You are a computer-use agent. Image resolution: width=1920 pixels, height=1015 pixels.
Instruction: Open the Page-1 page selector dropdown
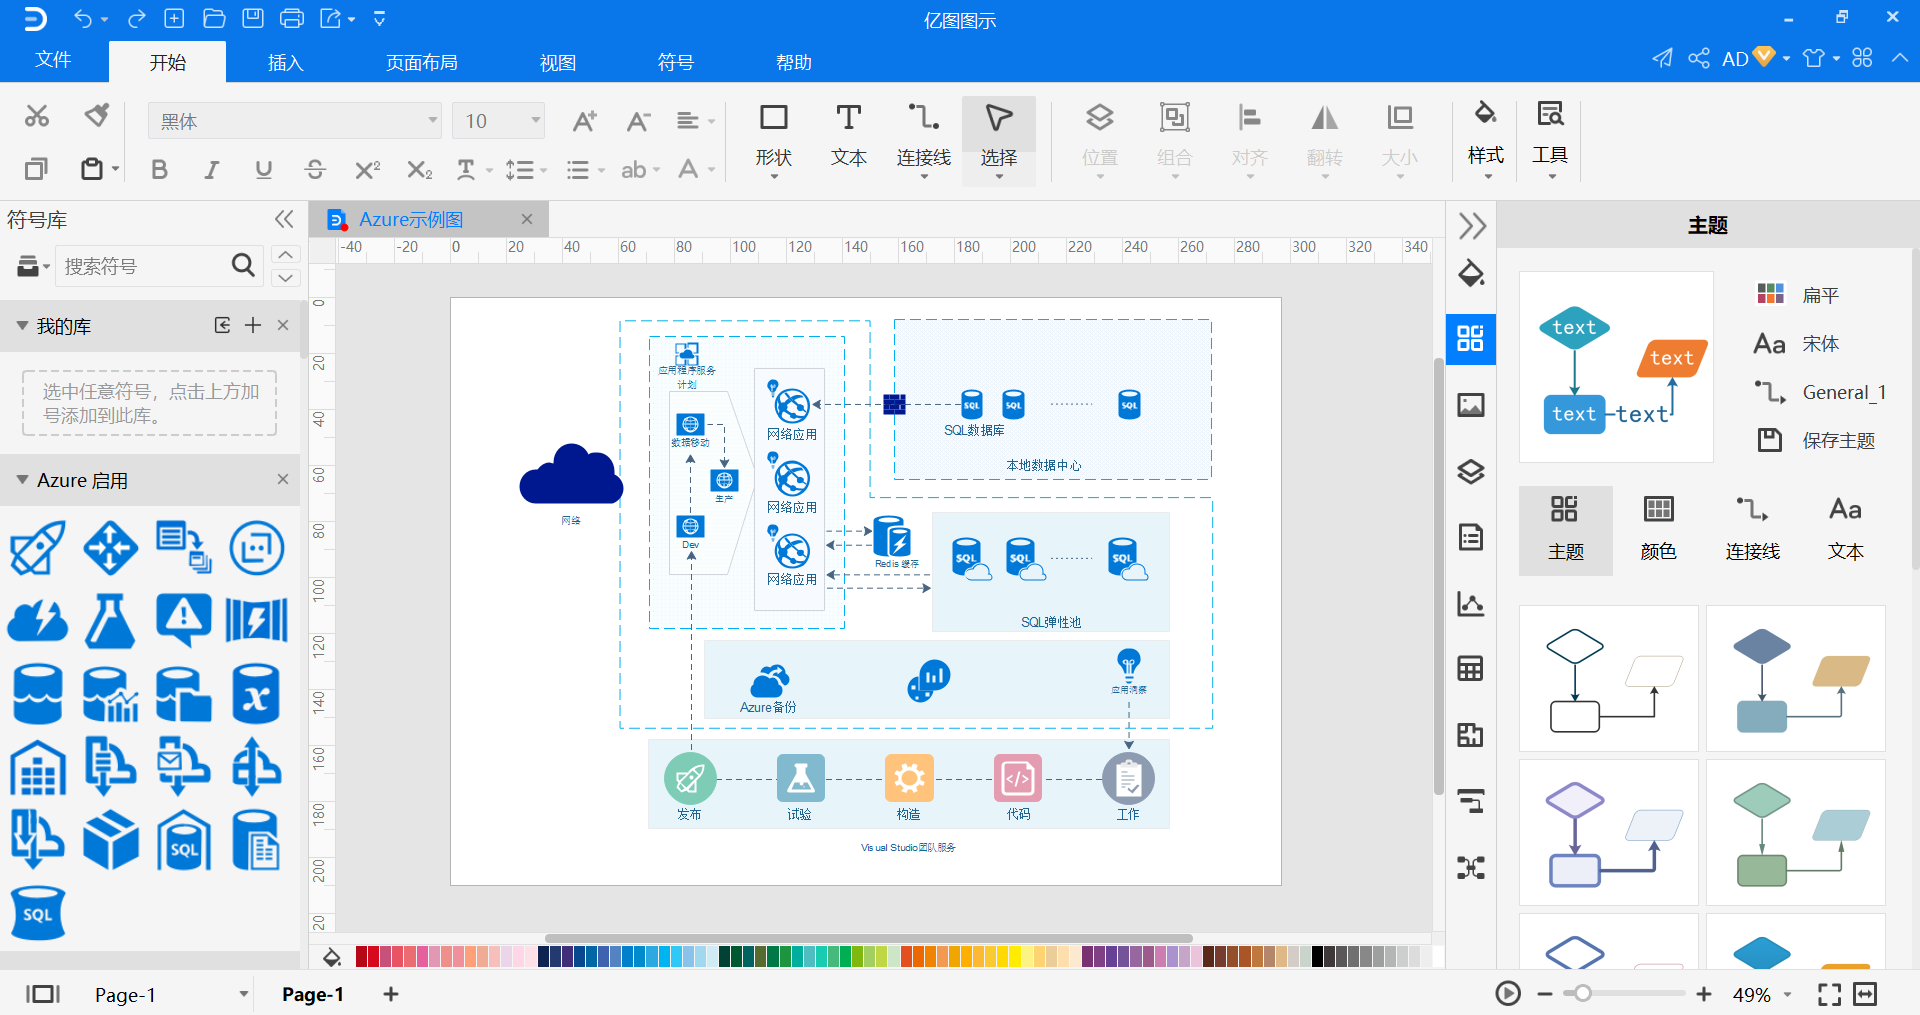click(x=243, y=994)
